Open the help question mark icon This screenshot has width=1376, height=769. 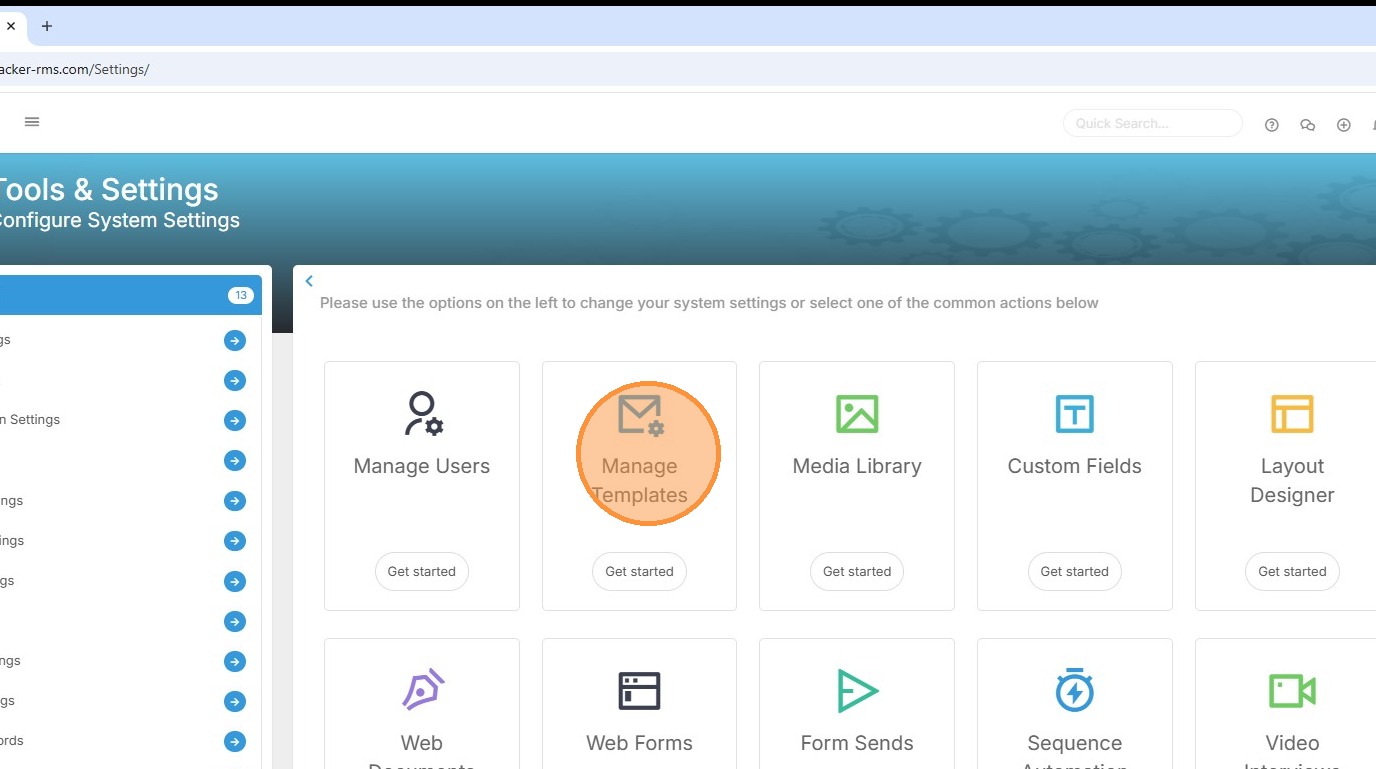point(1271,125)
